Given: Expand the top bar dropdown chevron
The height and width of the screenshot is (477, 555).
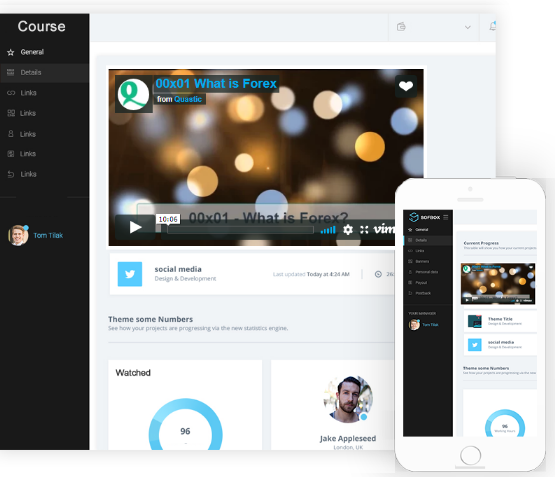Looking at the screenshot, I should click(468, 27).
